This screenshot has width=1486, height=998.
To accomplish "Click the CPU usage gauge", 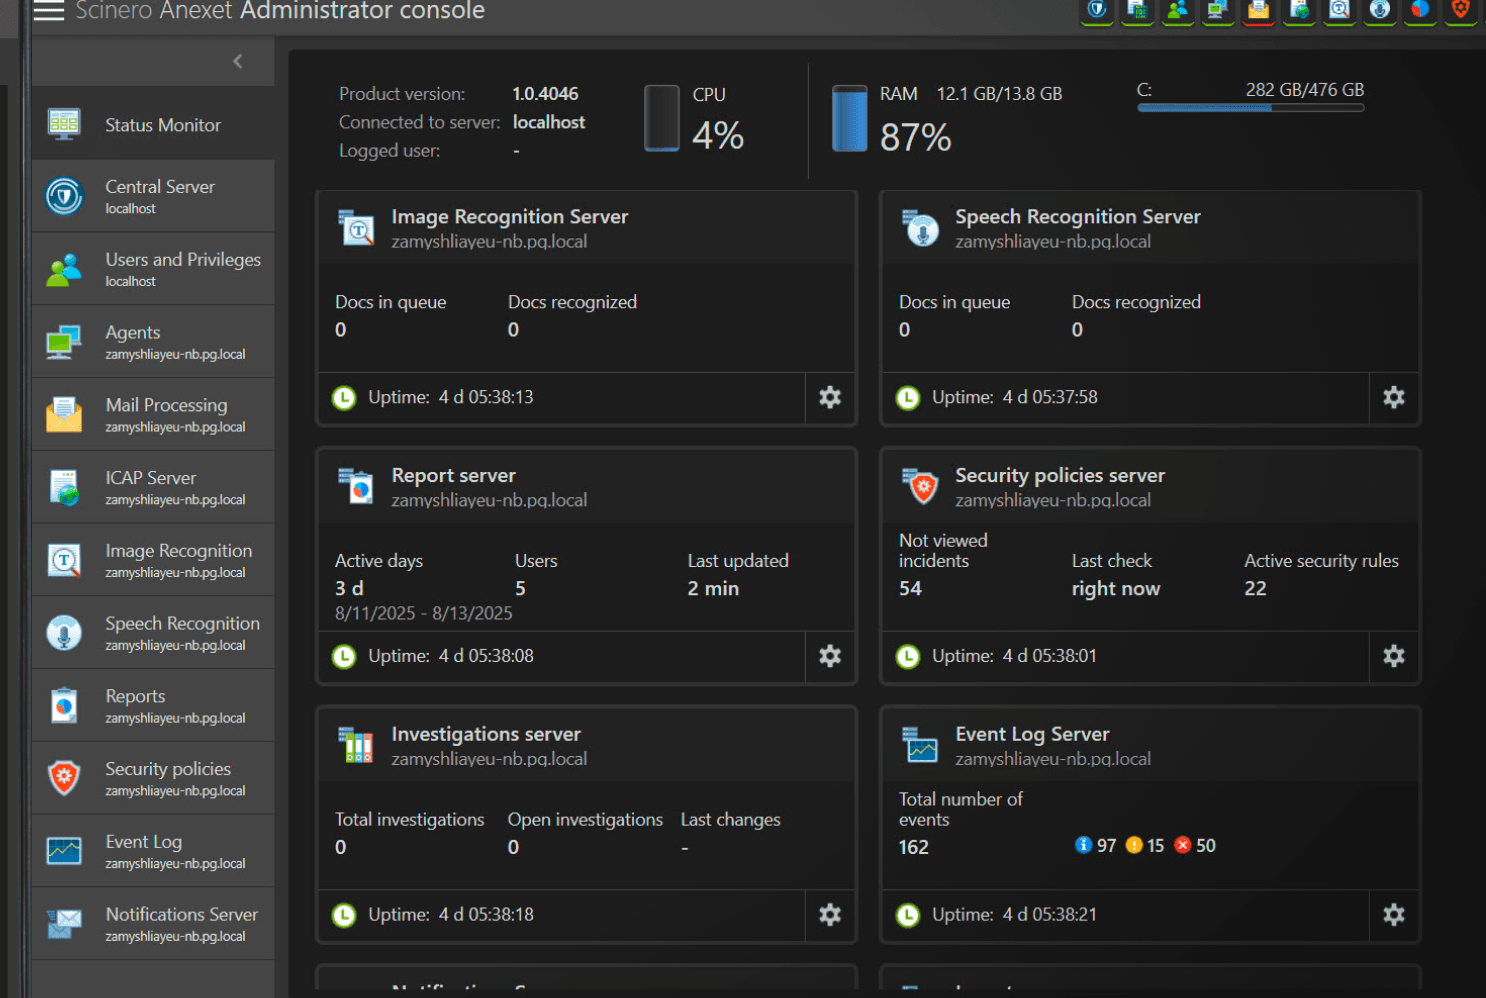I will coord(662,118).
